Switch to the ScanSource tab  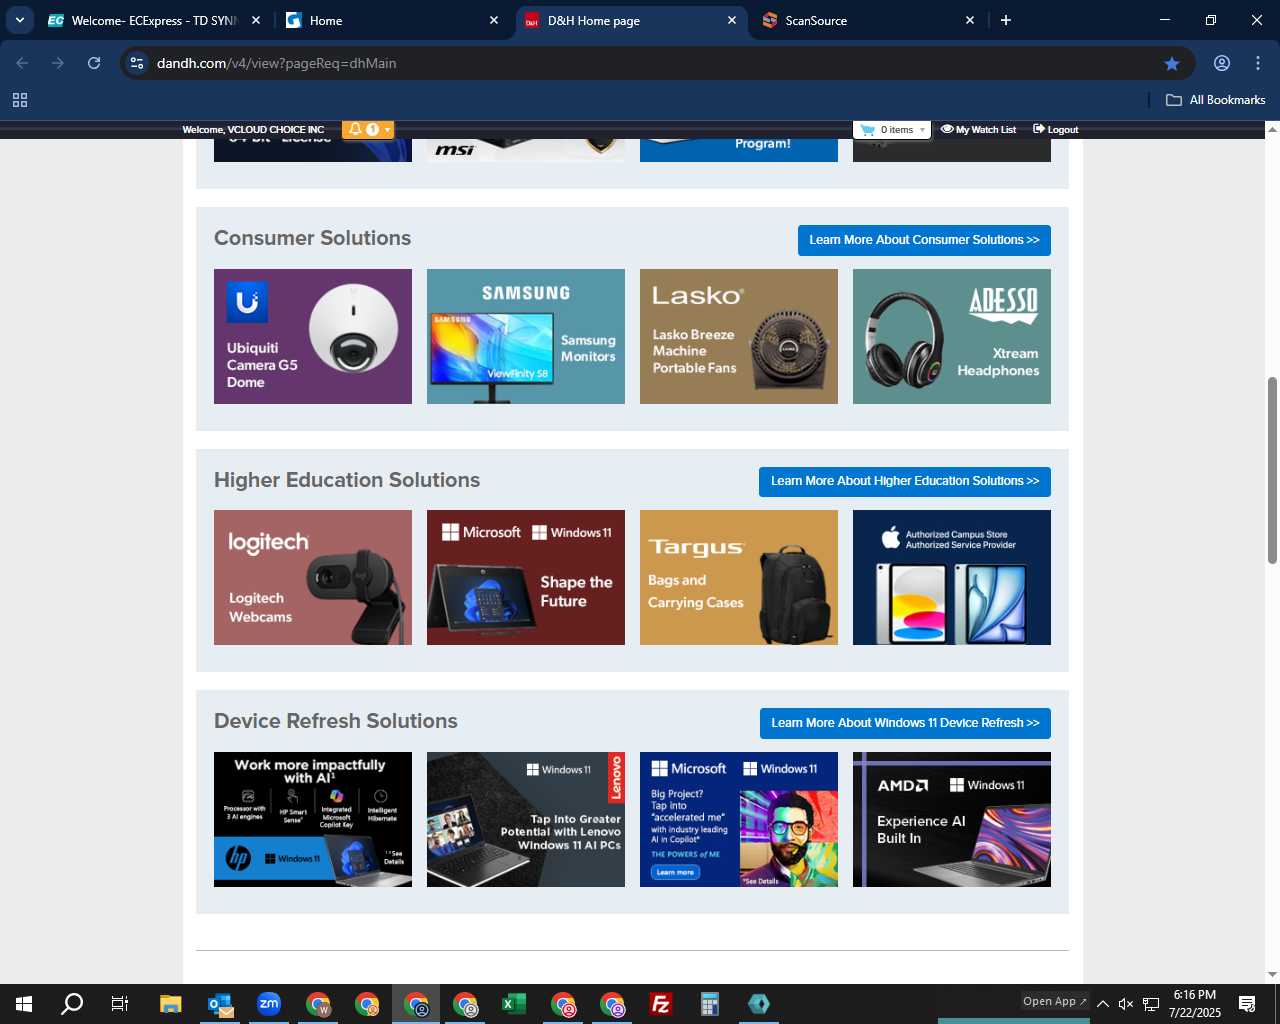click(868, 20)
